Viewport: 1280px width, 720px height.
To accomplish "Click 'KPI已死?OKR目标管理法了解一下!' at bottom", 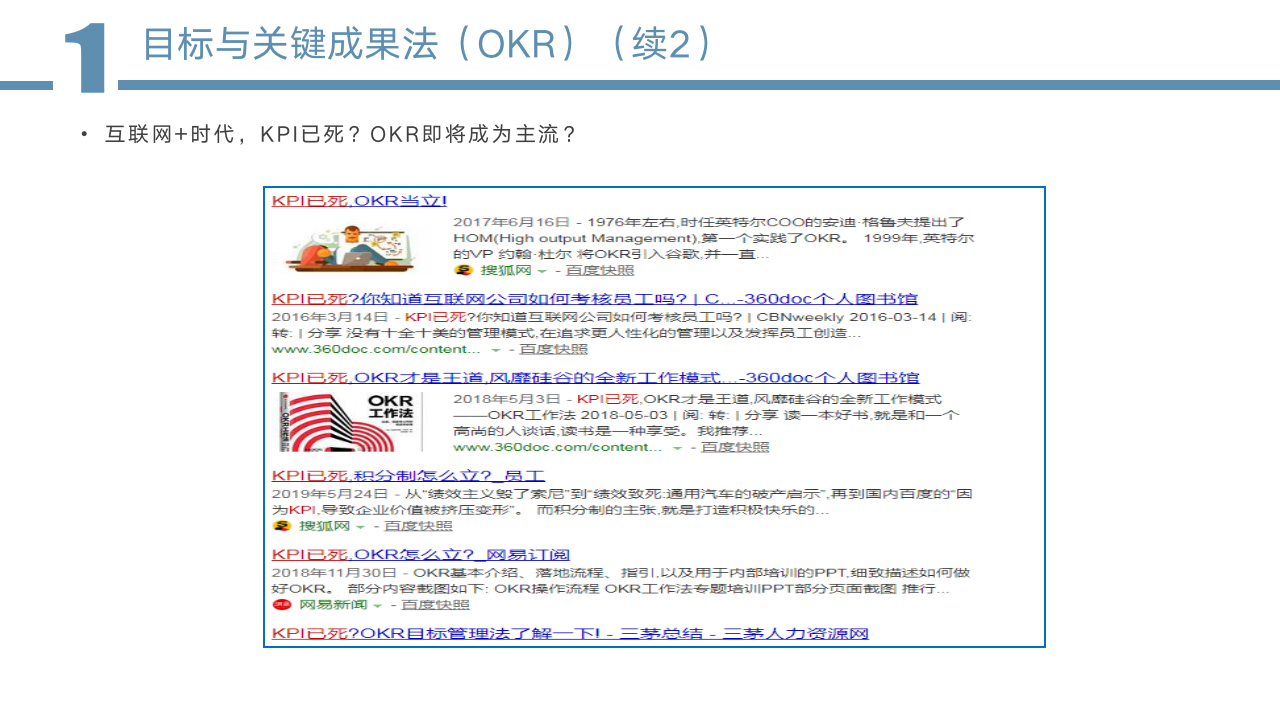I will tap(570, 633).
